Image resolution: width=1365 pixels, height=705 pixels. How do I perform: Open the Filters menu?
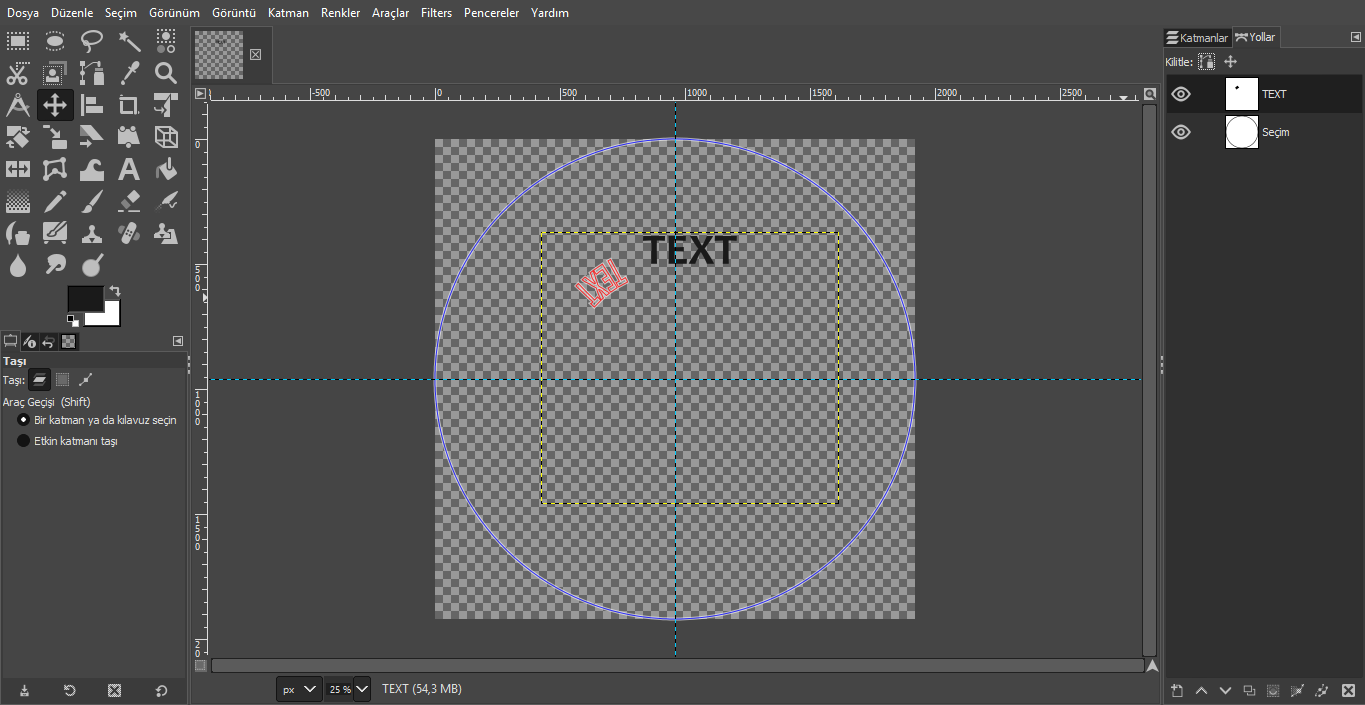[x=436, y=13]
